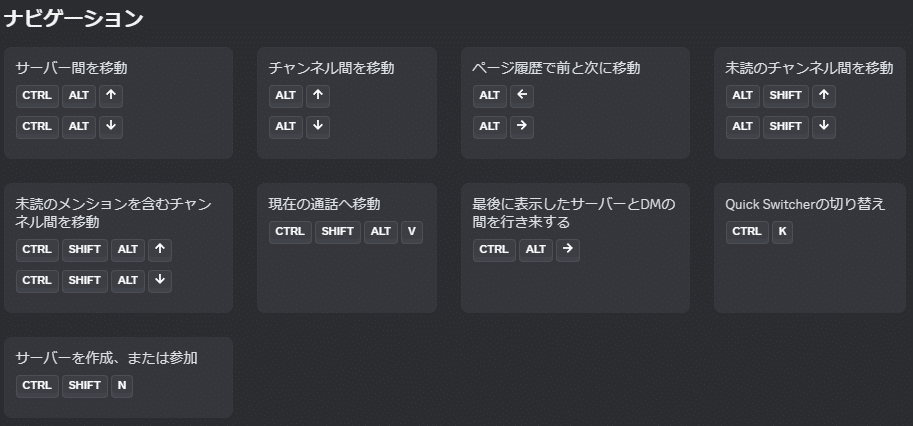The width and height of the screenshot is (913, 426).
Task: Select the down arrow key under 未読のチャンネル間を移動
Action: tap(824, 127)
